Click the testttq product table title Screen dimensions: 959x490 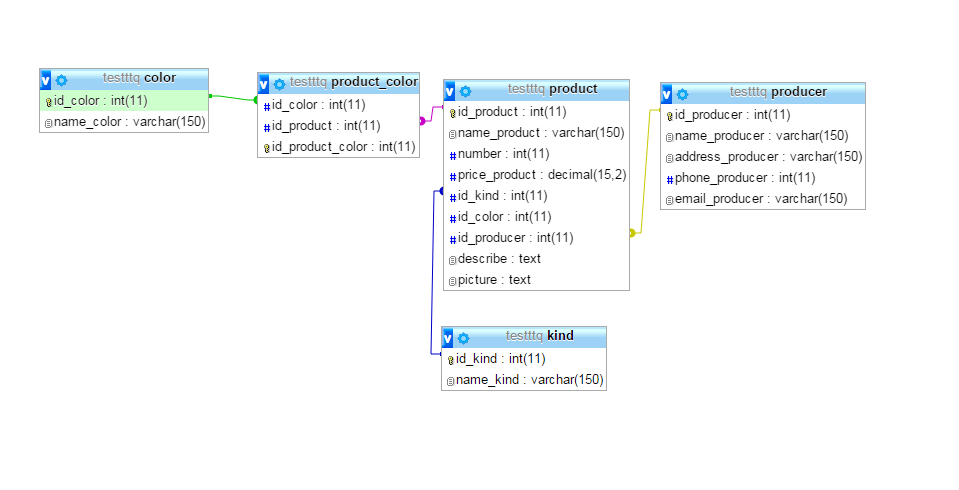552,89
